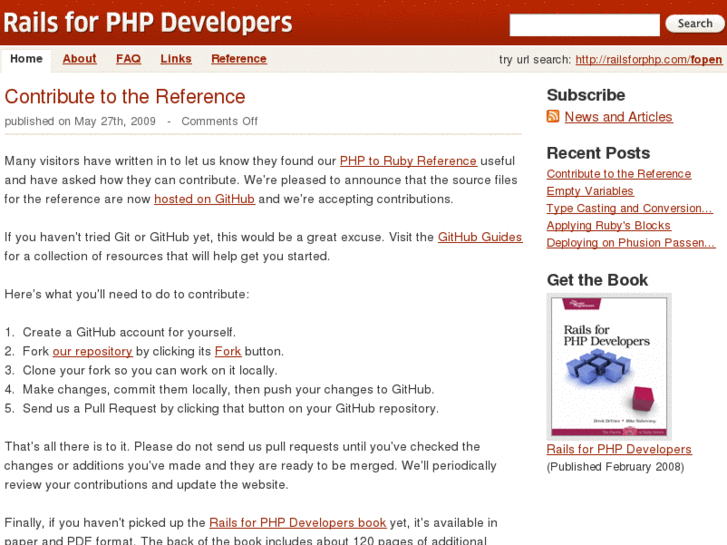This screenshot has height=545, width=727.
Task: Open the Rails for PHP Developers book link in article
Action: click(x=298, y=523)
